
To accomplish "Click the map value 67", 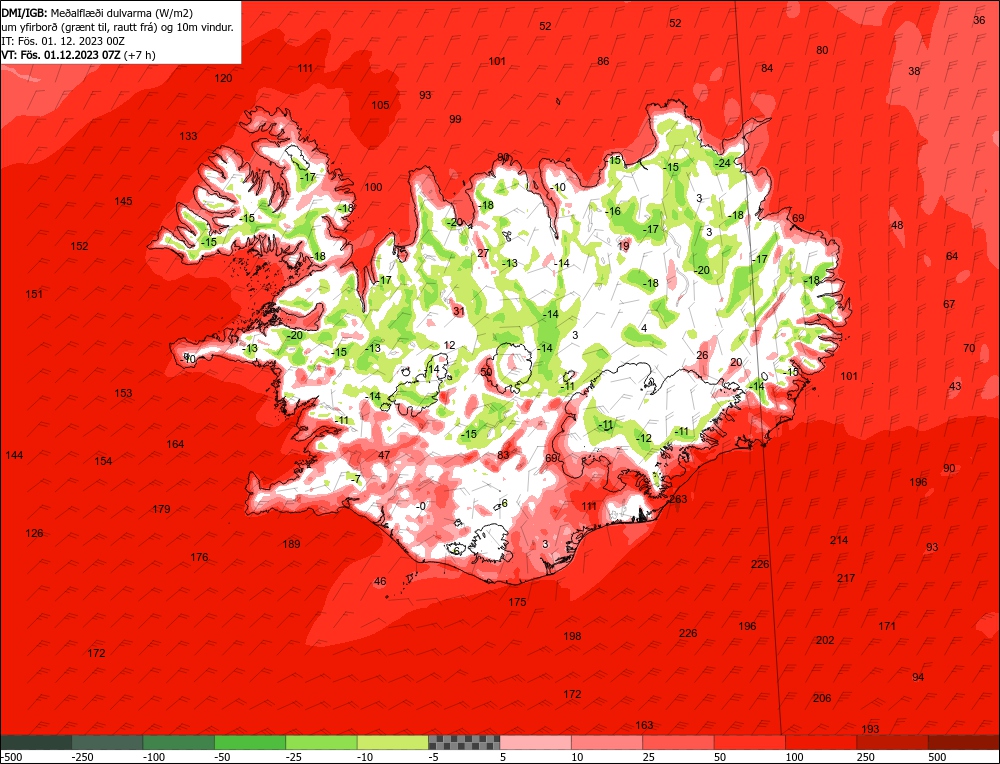I will click(x=949, y=304).
